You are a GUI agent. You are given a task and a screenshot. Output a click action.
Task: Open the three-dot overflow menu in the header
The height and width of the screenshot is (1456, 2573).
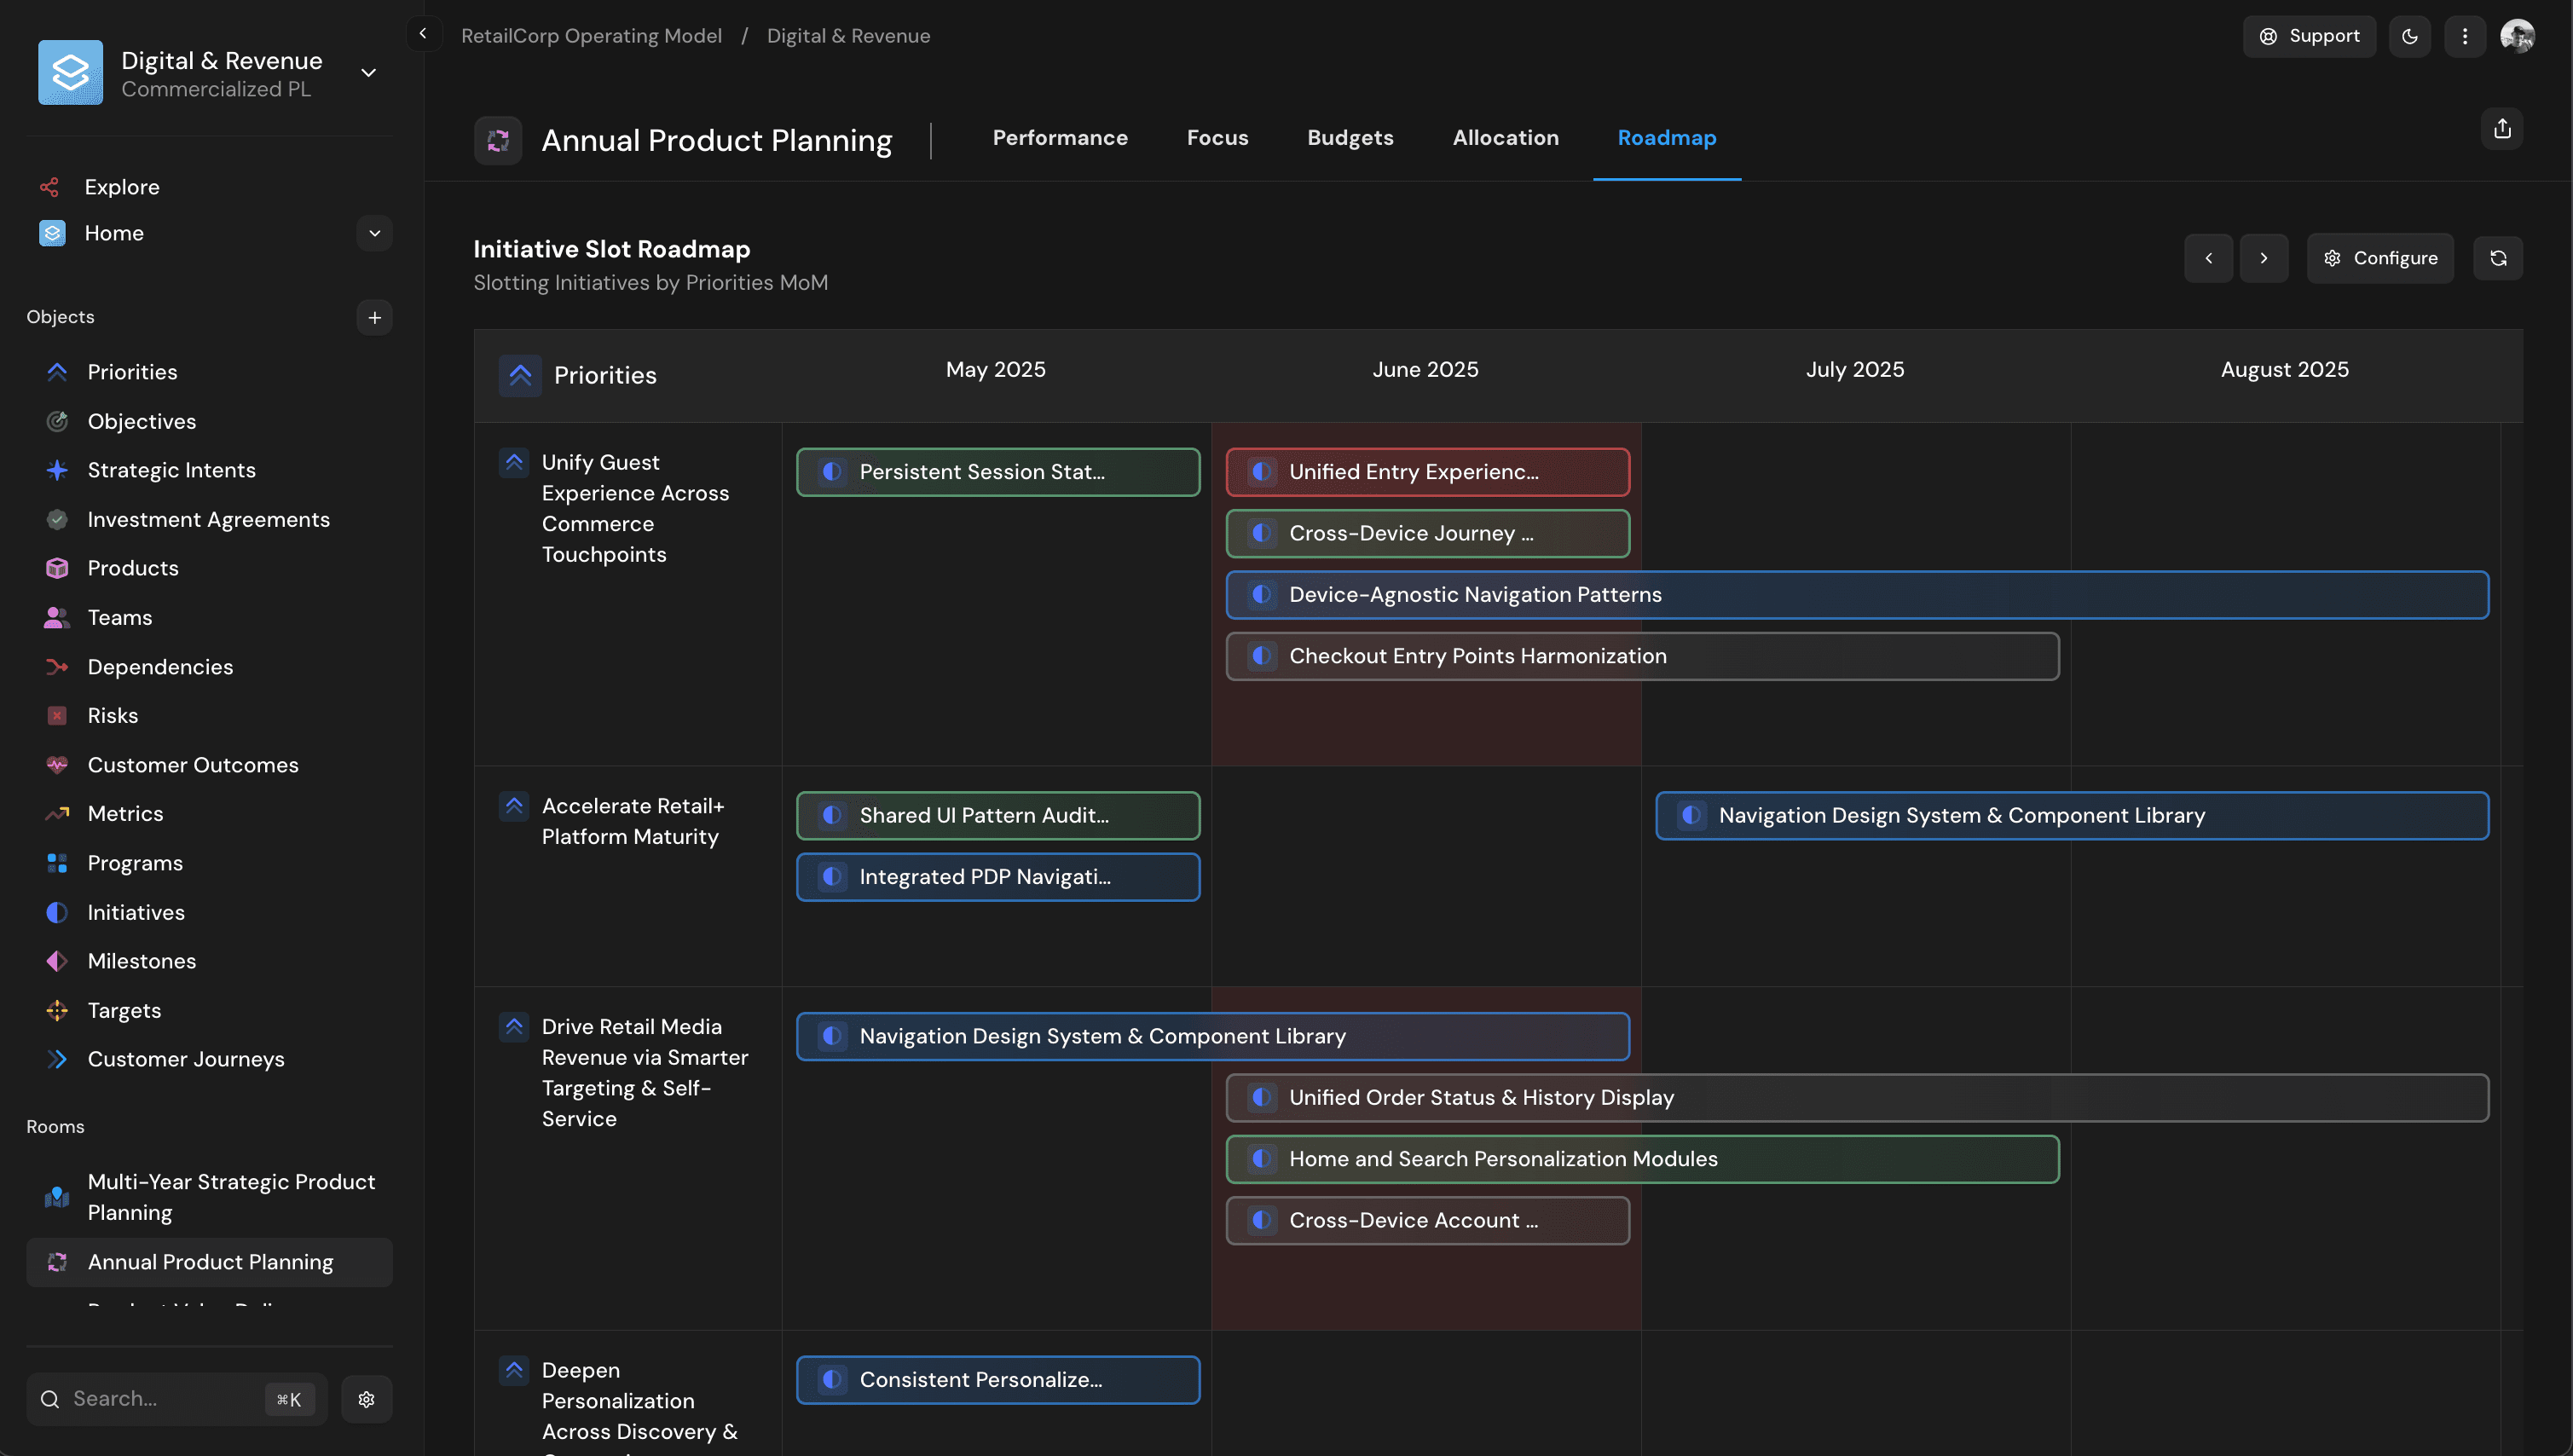pyautogui.click(x=2466, y=35)
